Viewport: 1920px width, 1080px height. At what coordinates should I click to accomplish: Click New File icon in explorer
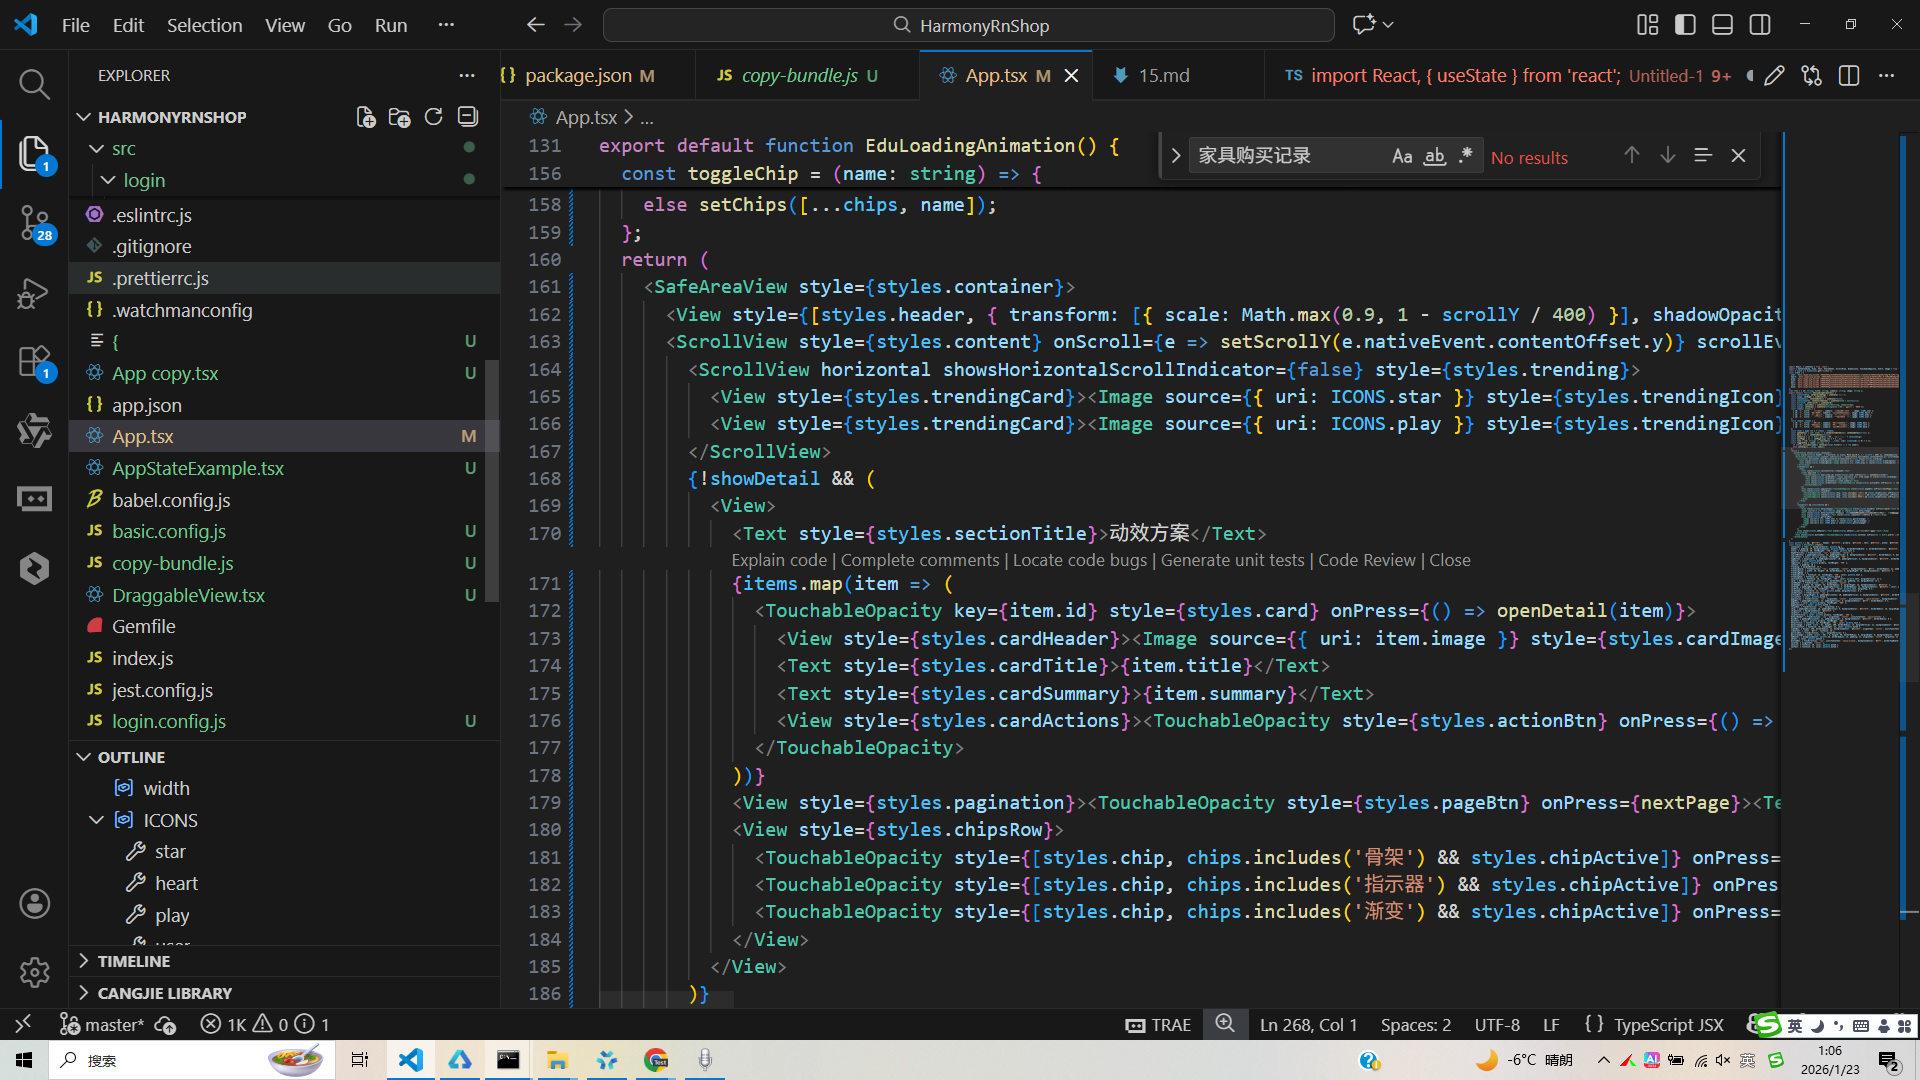pos(366,117)
